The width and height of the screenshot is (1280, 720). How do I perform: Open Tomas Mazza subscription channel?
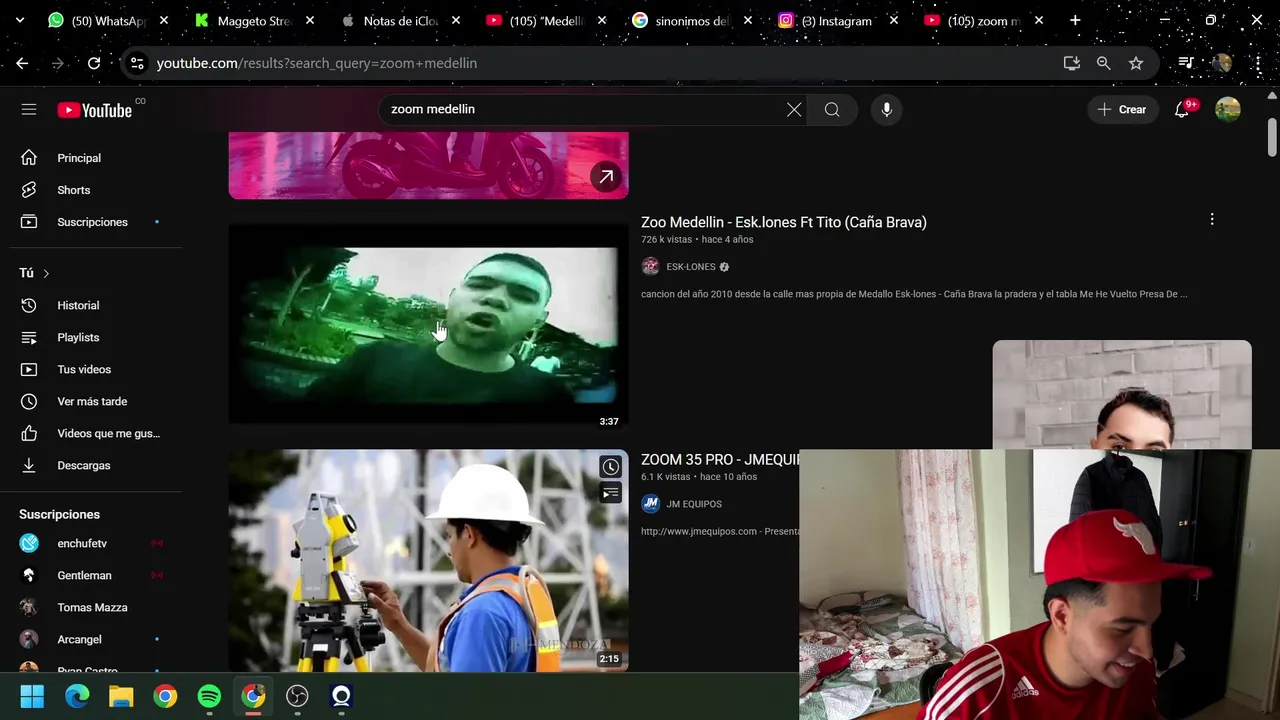pyautogui.click(x=90, y=607)
